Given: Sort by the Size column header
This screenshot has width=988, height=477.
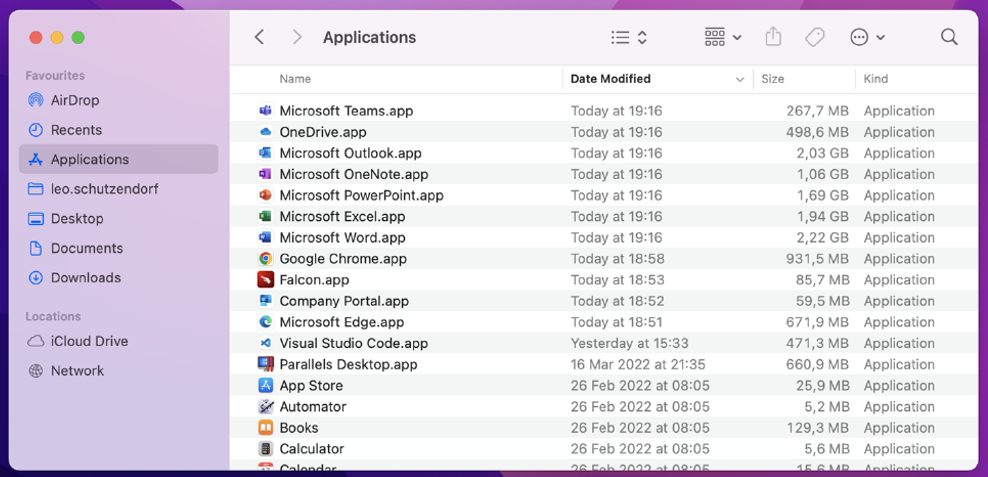Looking at the screenshot, I should [x=773, y=79].
